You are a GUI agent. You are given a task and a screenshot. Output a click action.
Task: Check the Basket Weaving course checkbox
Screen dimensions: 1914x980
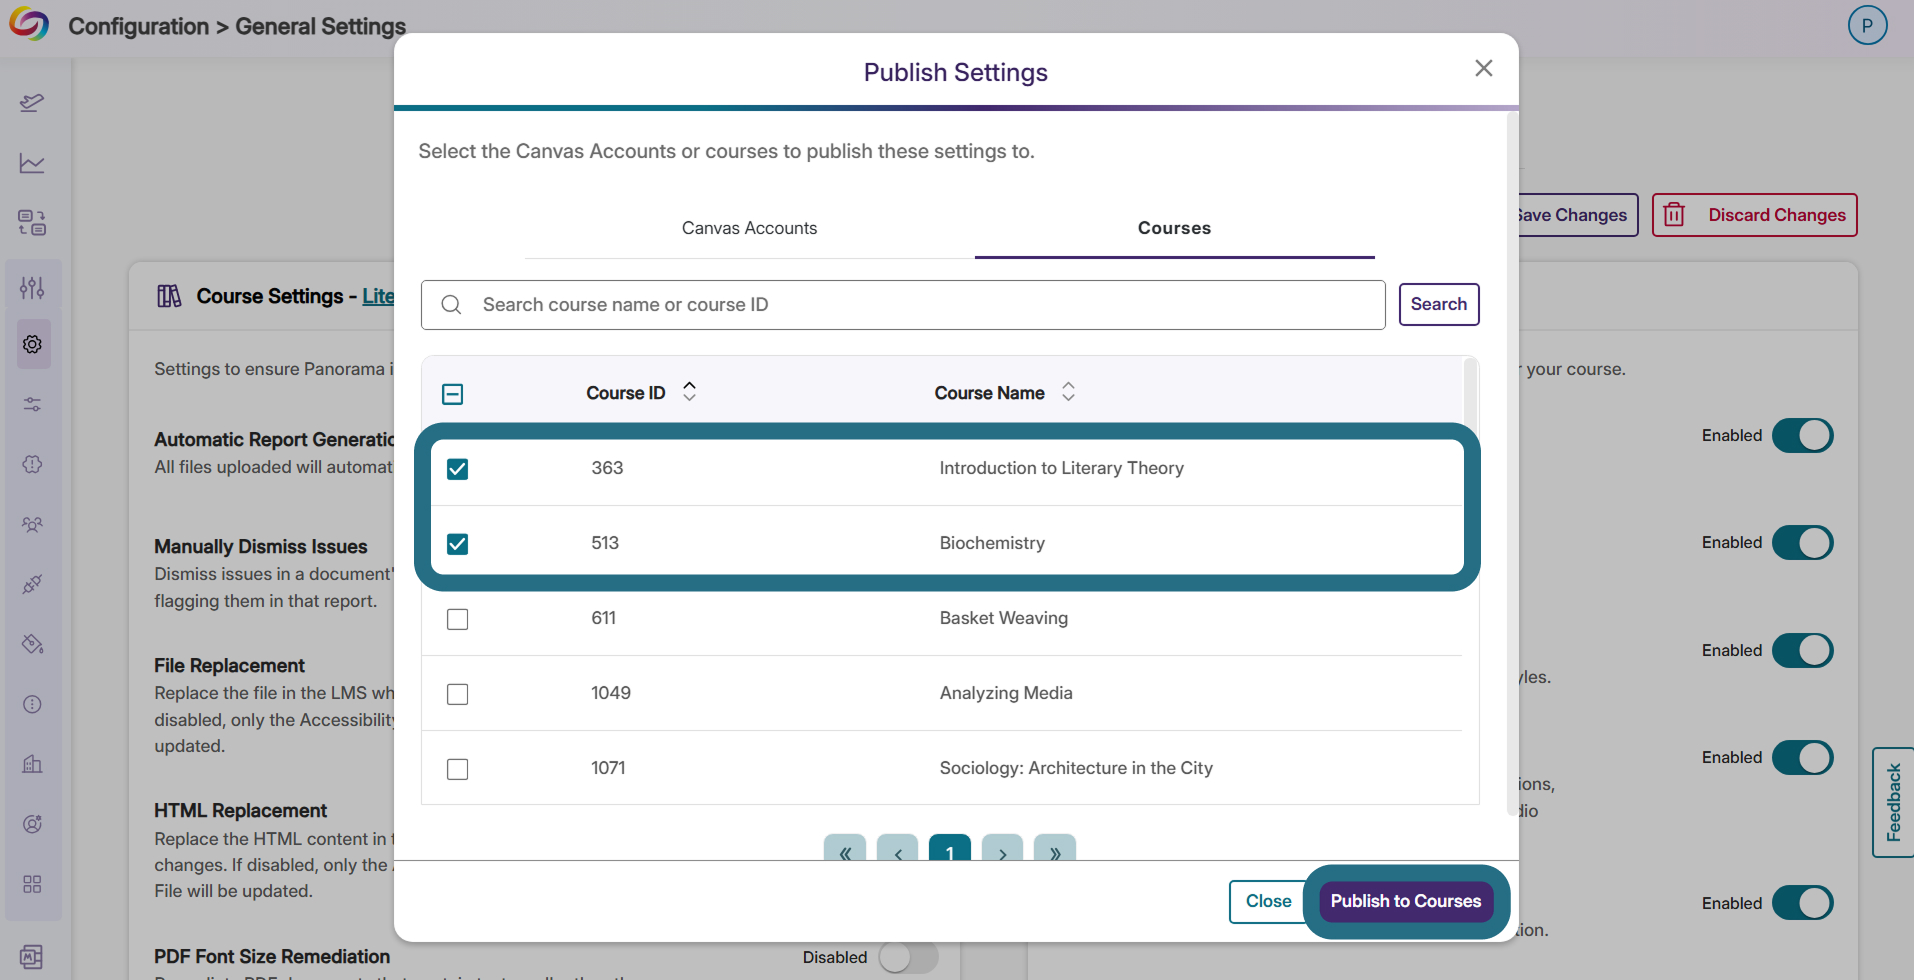point(457,619)
